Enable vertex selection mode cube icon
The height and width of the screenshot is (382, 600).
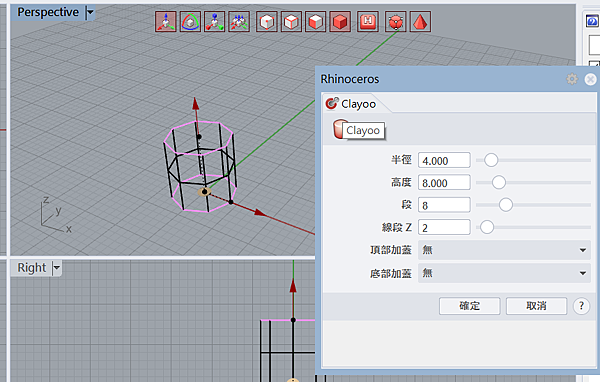[267, 21]
